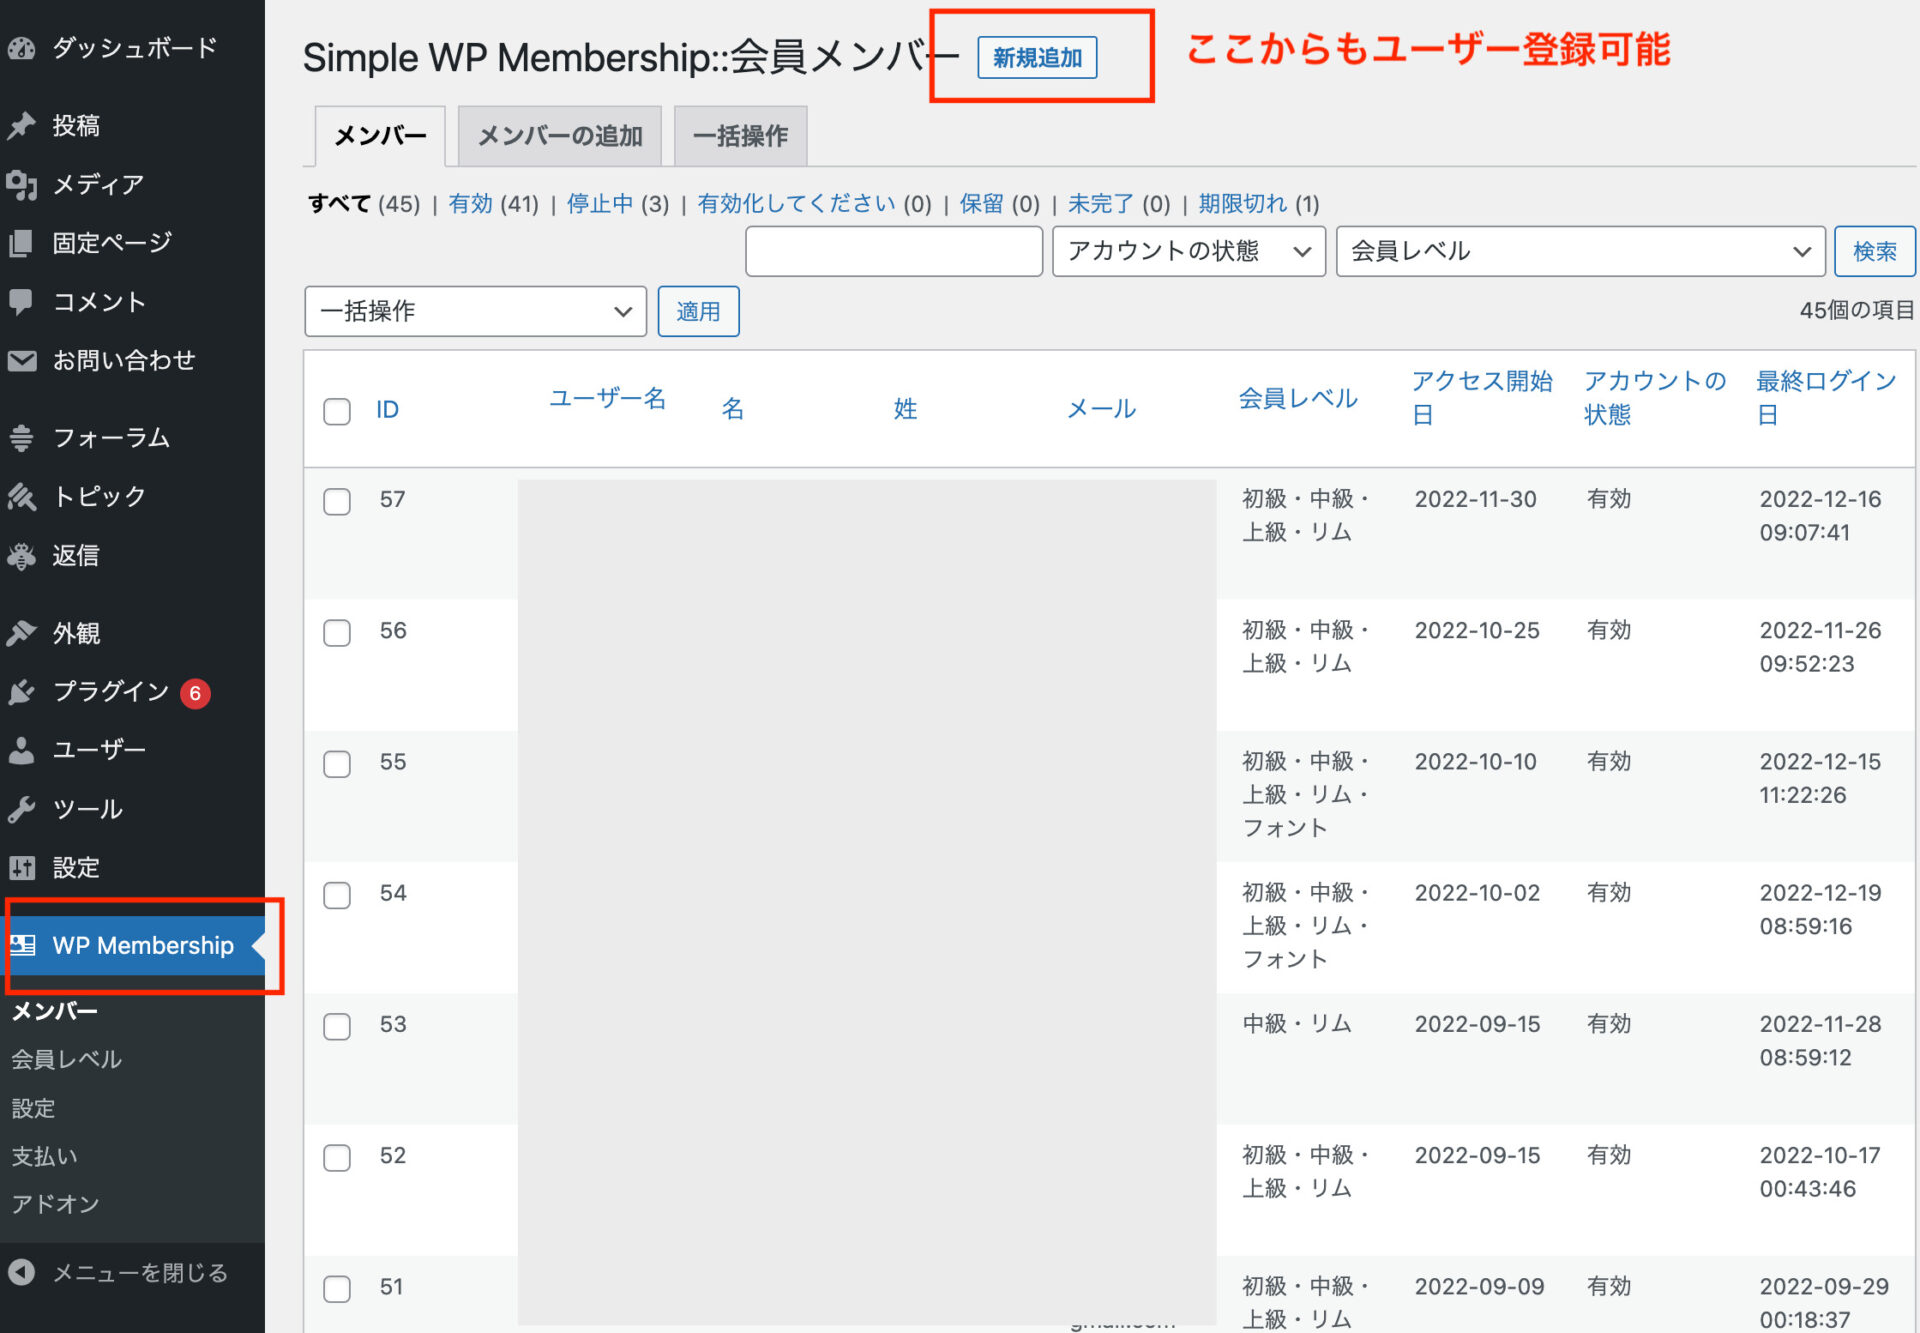Check the box for member ID 56
The image size is (1920, 1333).
337,632
